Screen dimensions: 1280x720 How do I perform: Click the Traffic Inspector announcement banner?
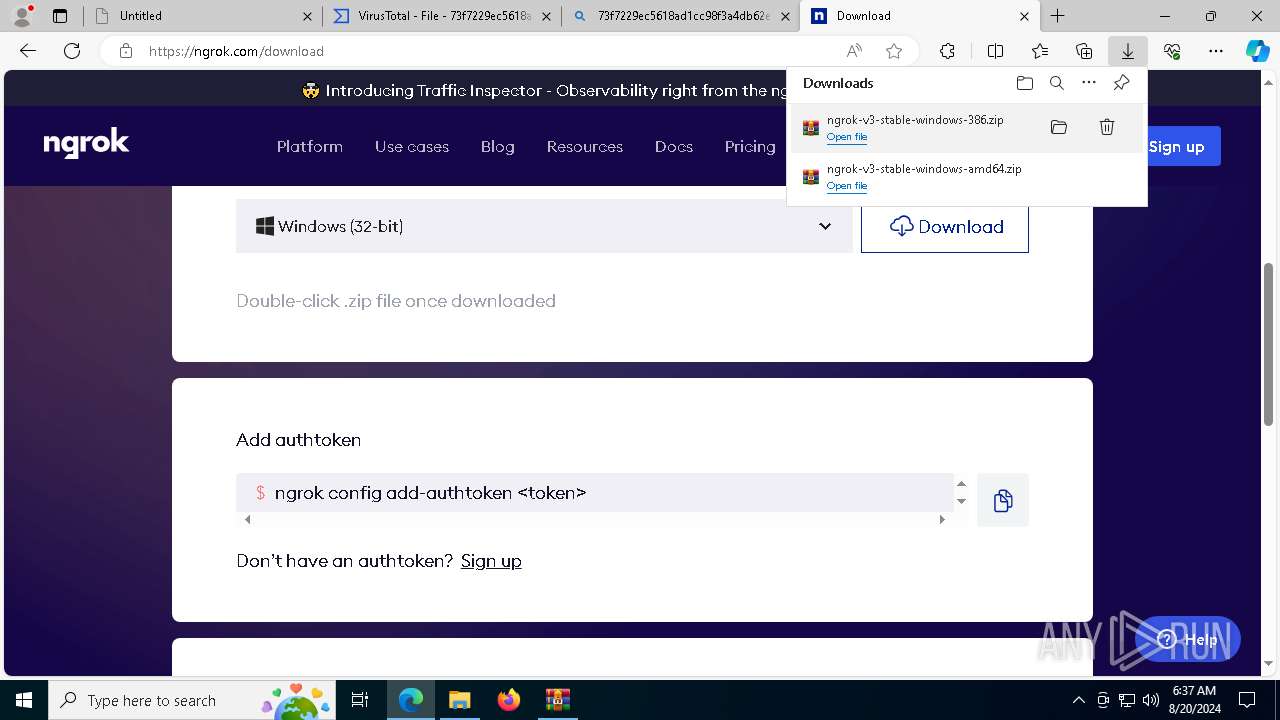(545, 90)
